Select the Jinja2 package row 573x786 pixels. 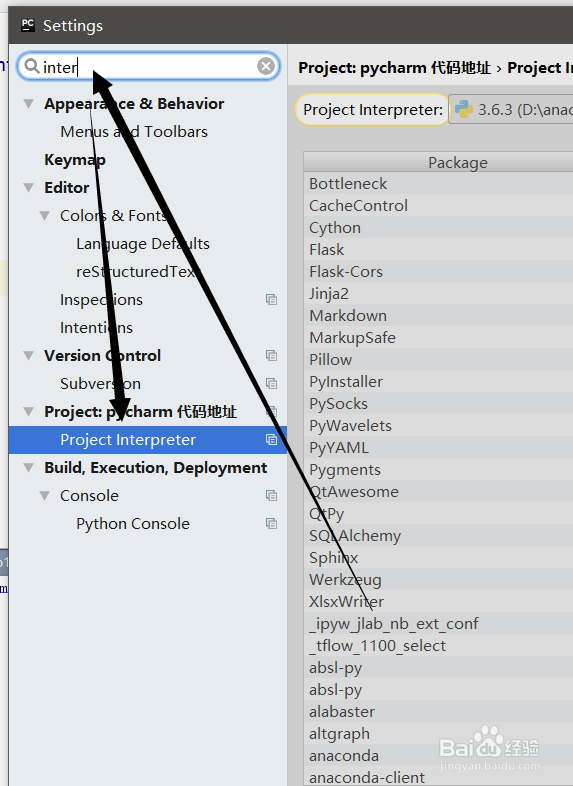coord(438,294)
